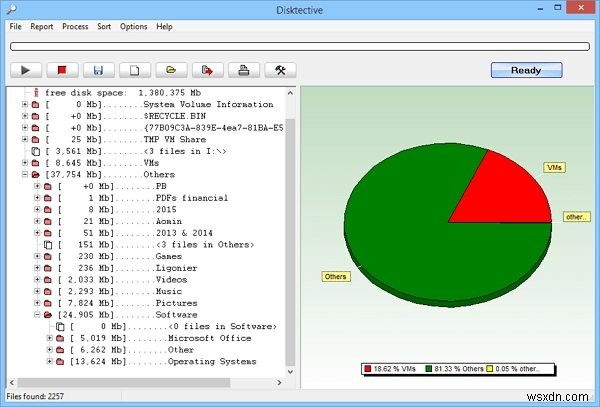Print the report using the printer icon
Screen dimensions: 600x407
[x=244, y=70]
